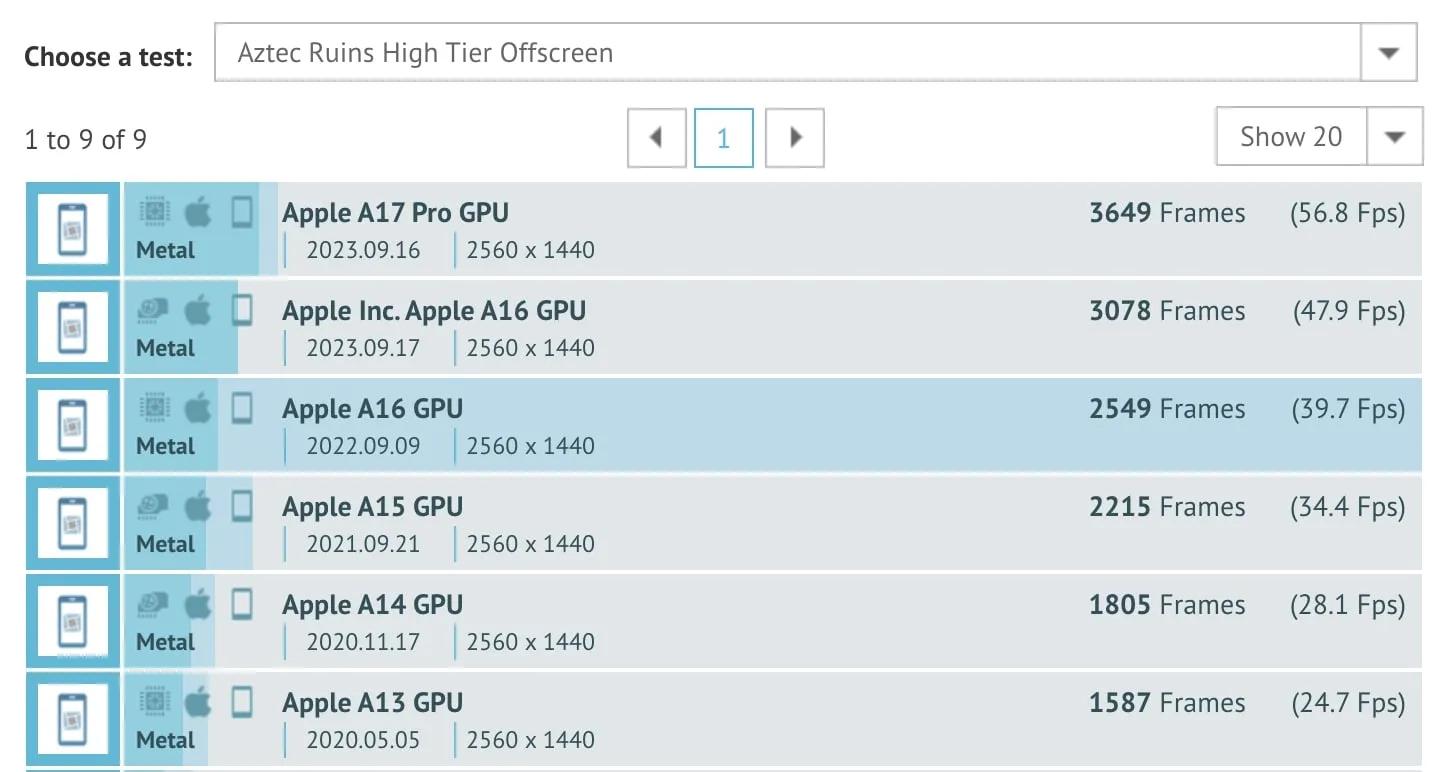Click the 1587 Frames score for Apple A13
Image resolution: width=1442 pixels, height=772 pixels.
click(1167, 703)
